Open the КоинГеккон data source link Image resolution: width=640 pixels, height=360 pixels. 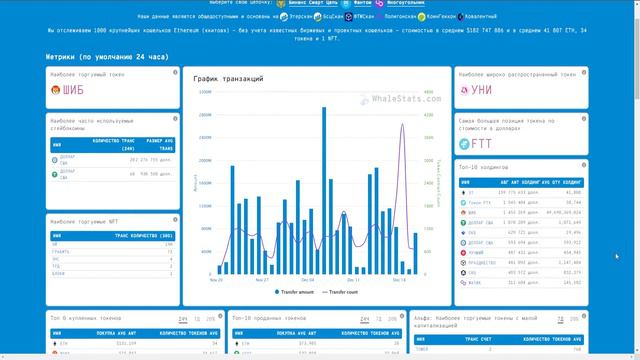[441, 17]
